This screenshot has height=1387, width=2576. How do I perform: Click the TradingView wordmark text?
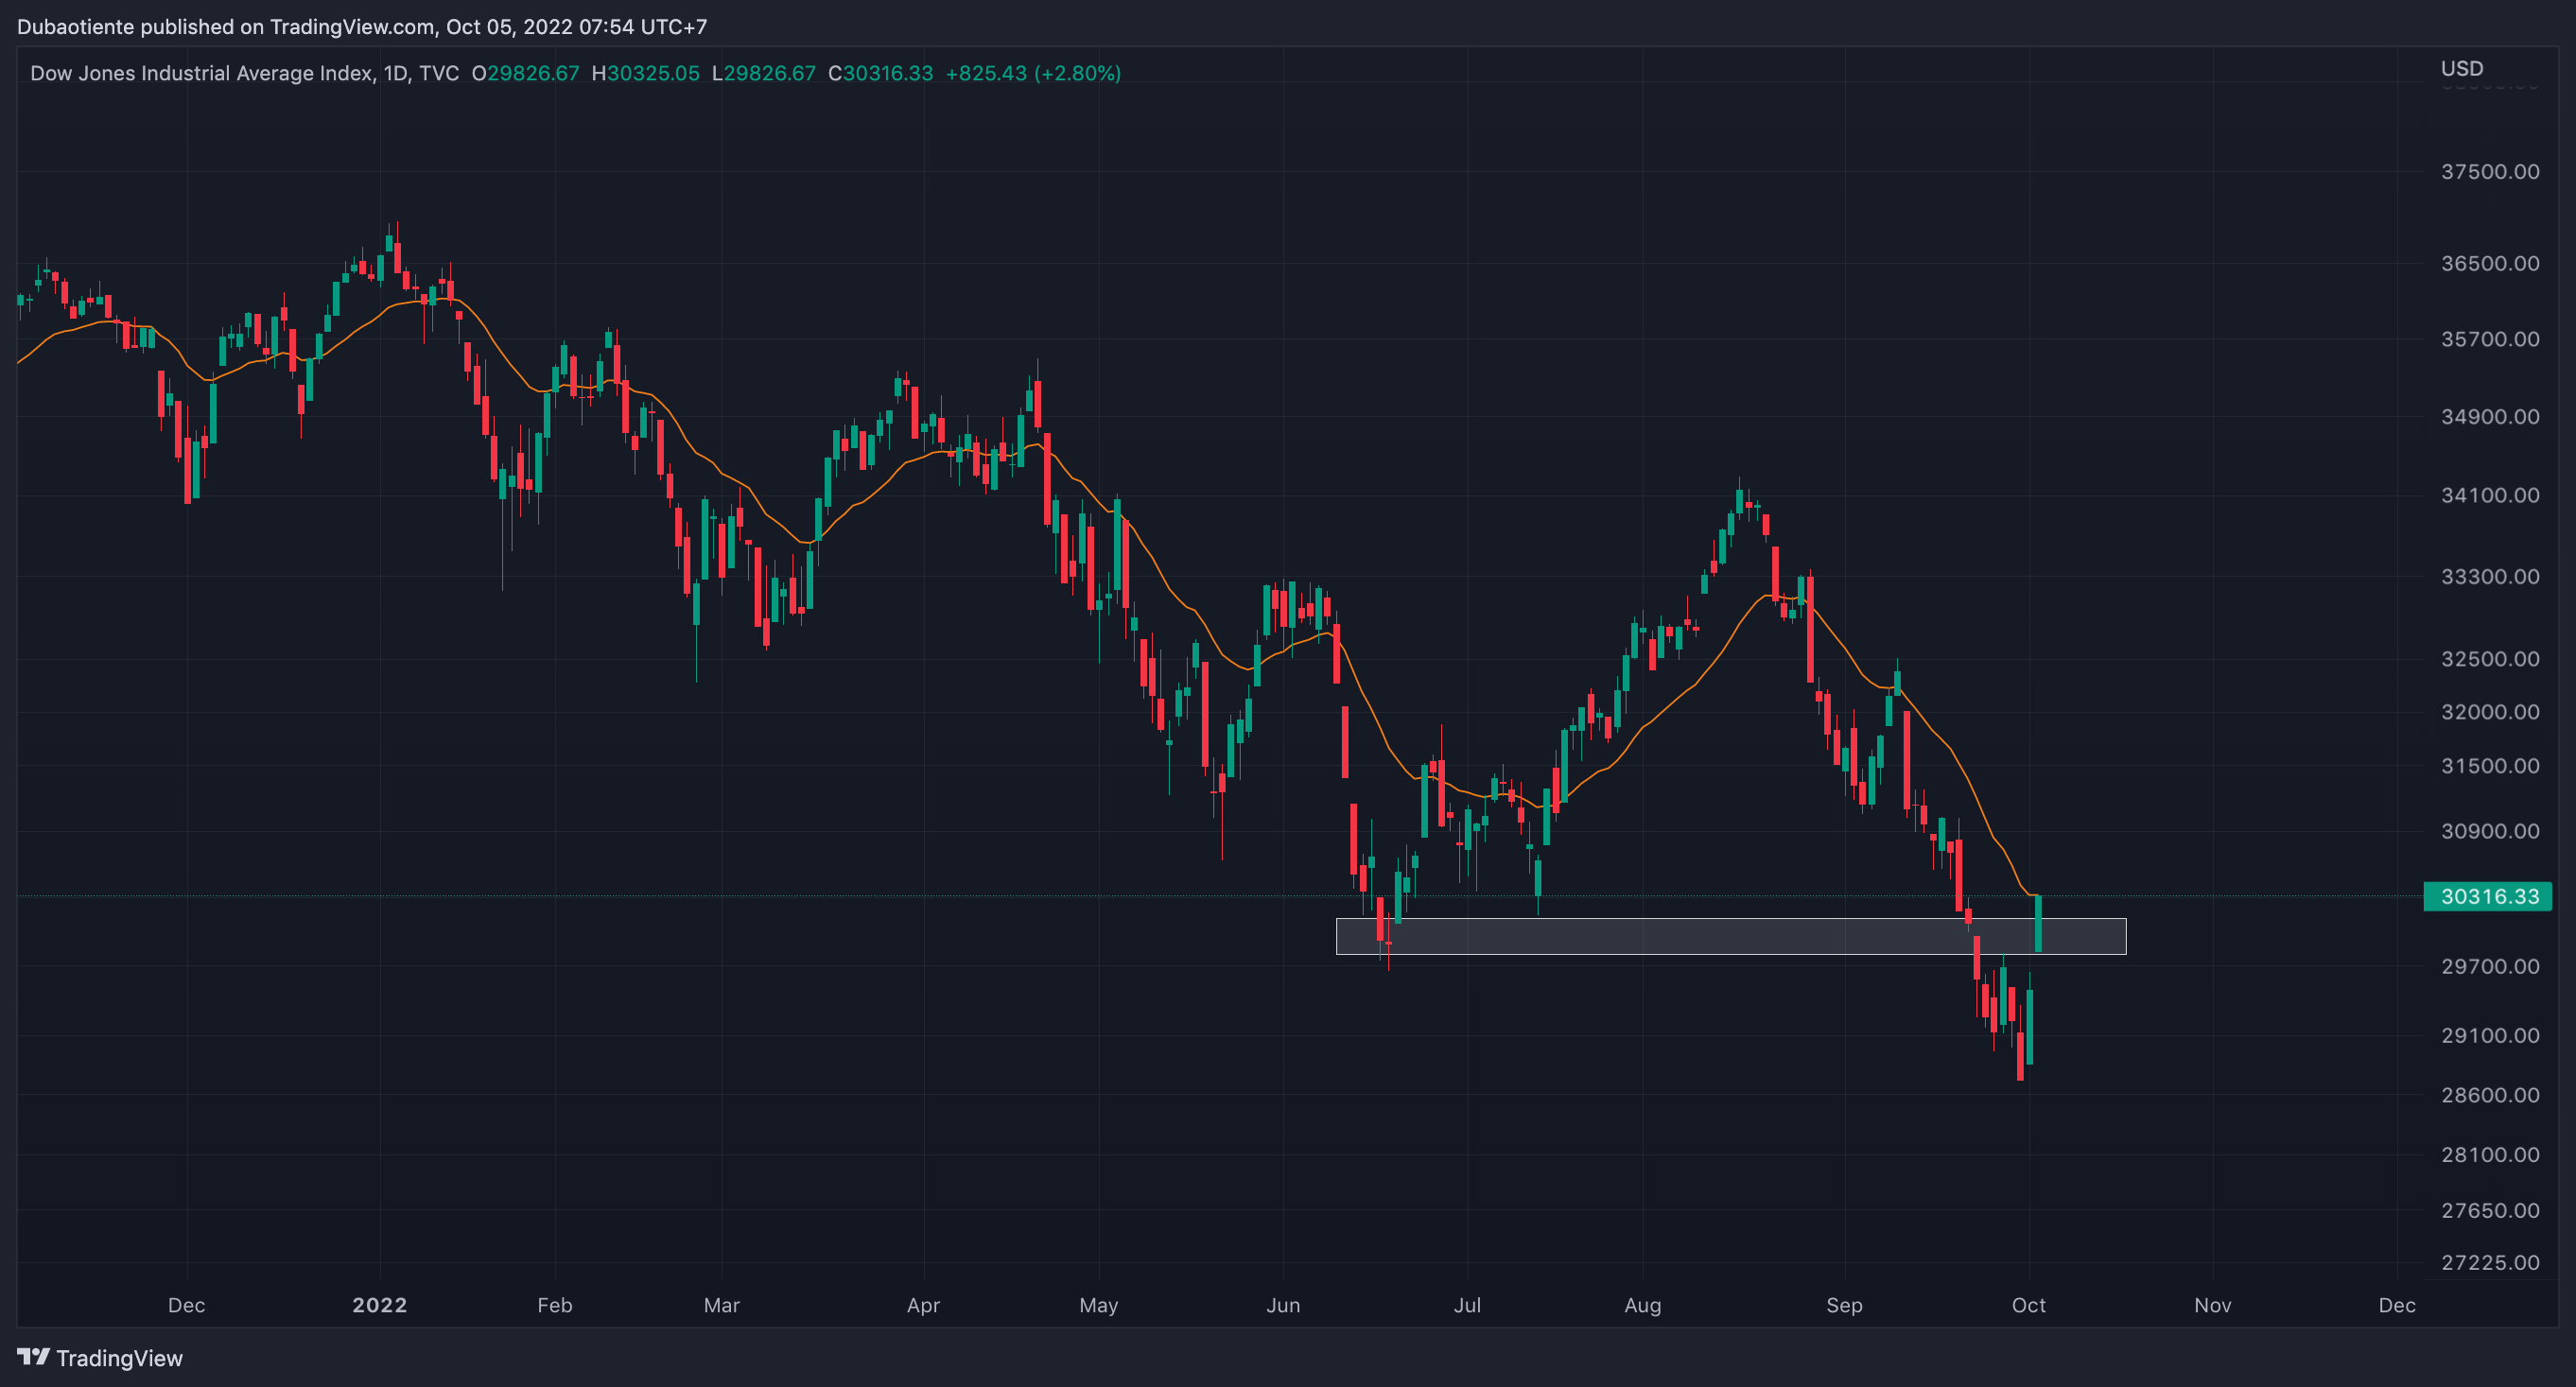(x=119, y=1358)
